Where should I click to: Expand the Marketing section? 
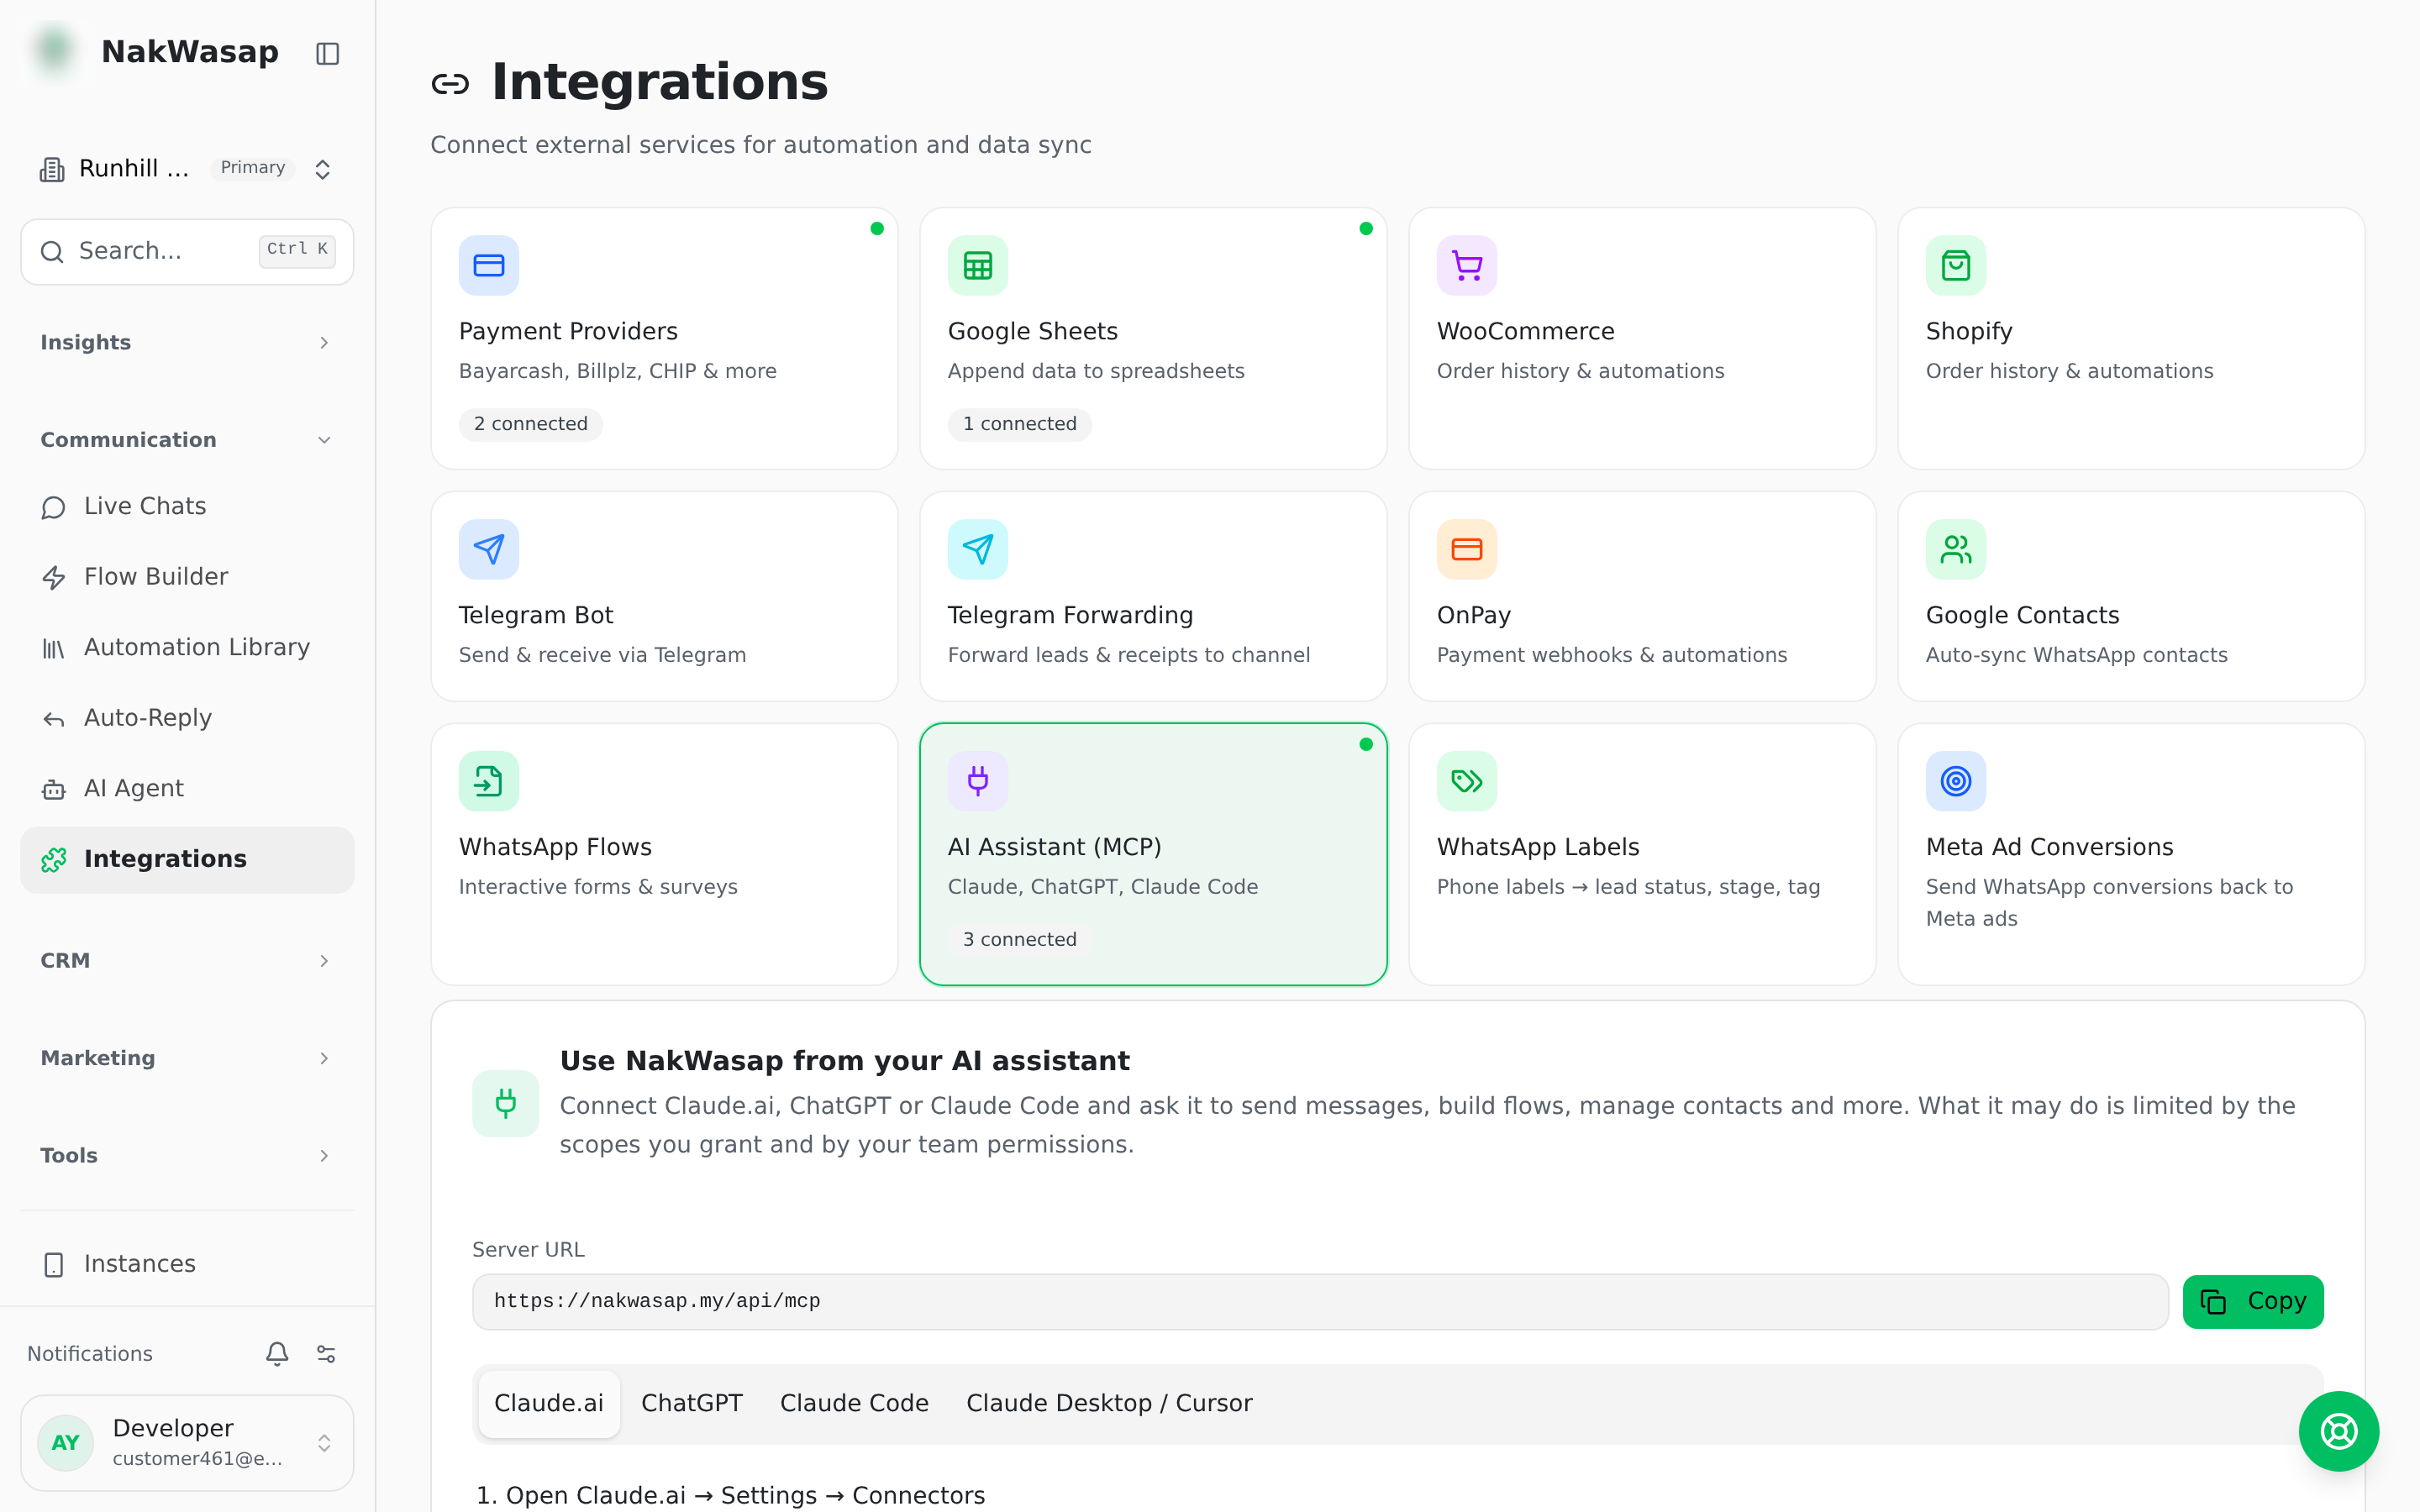point(187,1058)
